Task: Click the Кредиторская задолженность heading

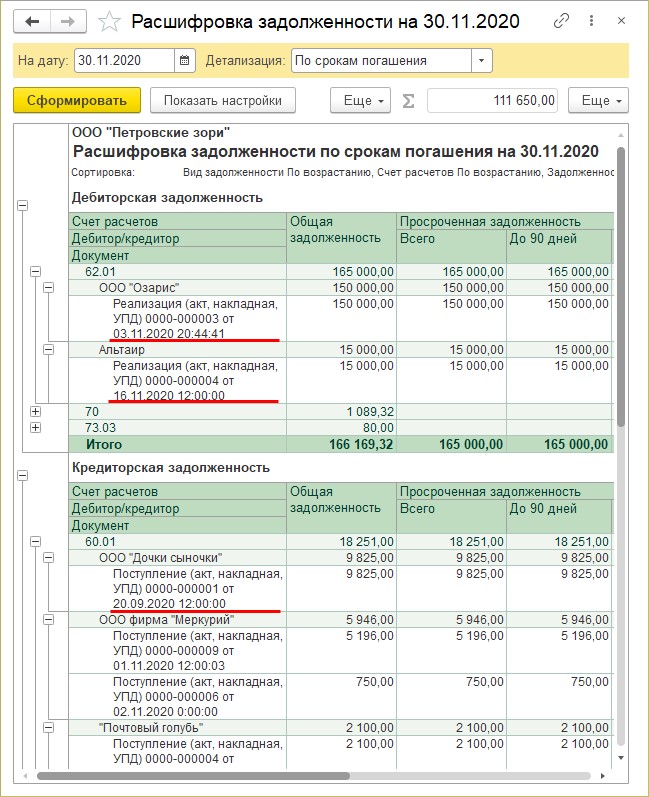Action: tap(171, 468)
